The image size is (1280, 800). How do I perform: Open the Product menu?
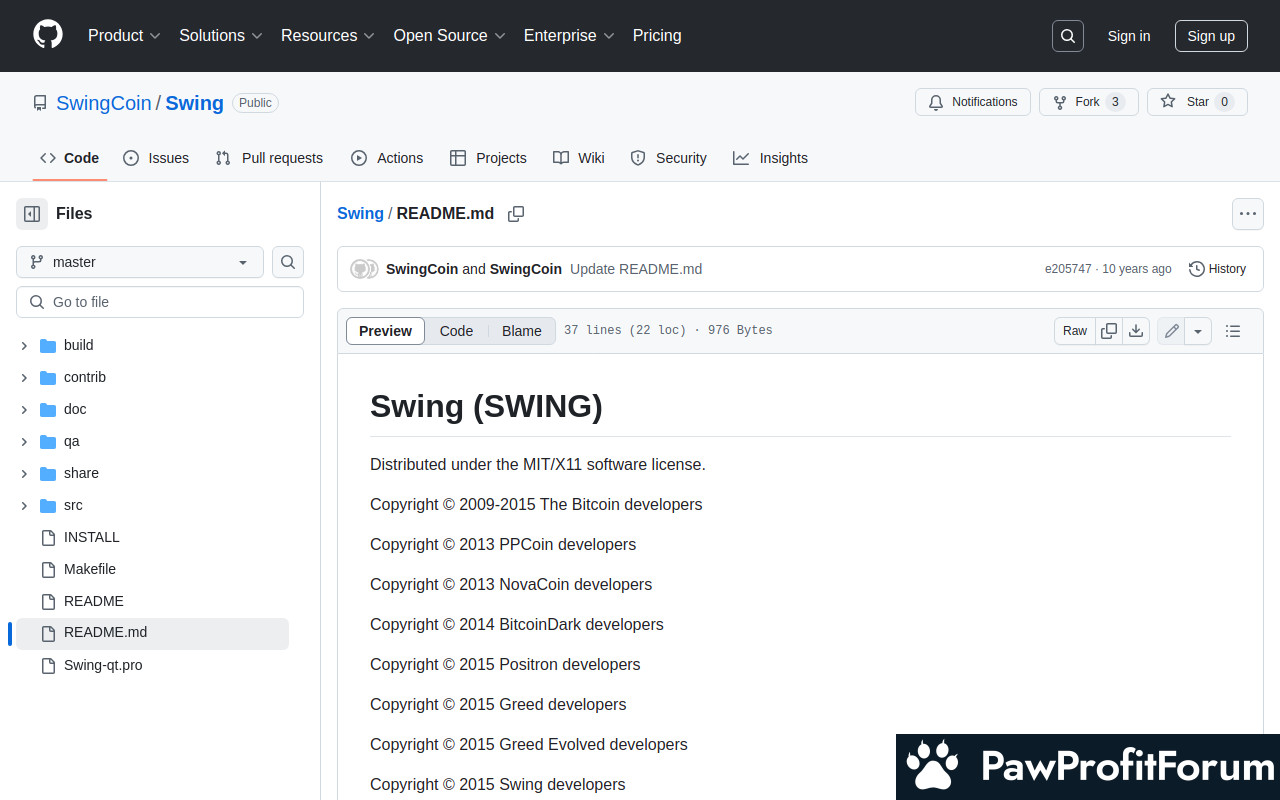(124, 36)
